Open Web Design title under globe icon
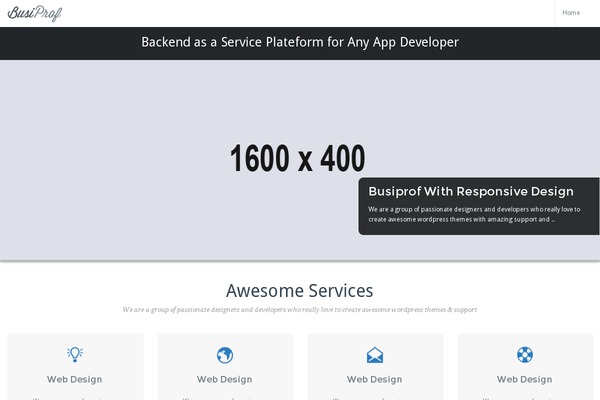 coord(225,379)
